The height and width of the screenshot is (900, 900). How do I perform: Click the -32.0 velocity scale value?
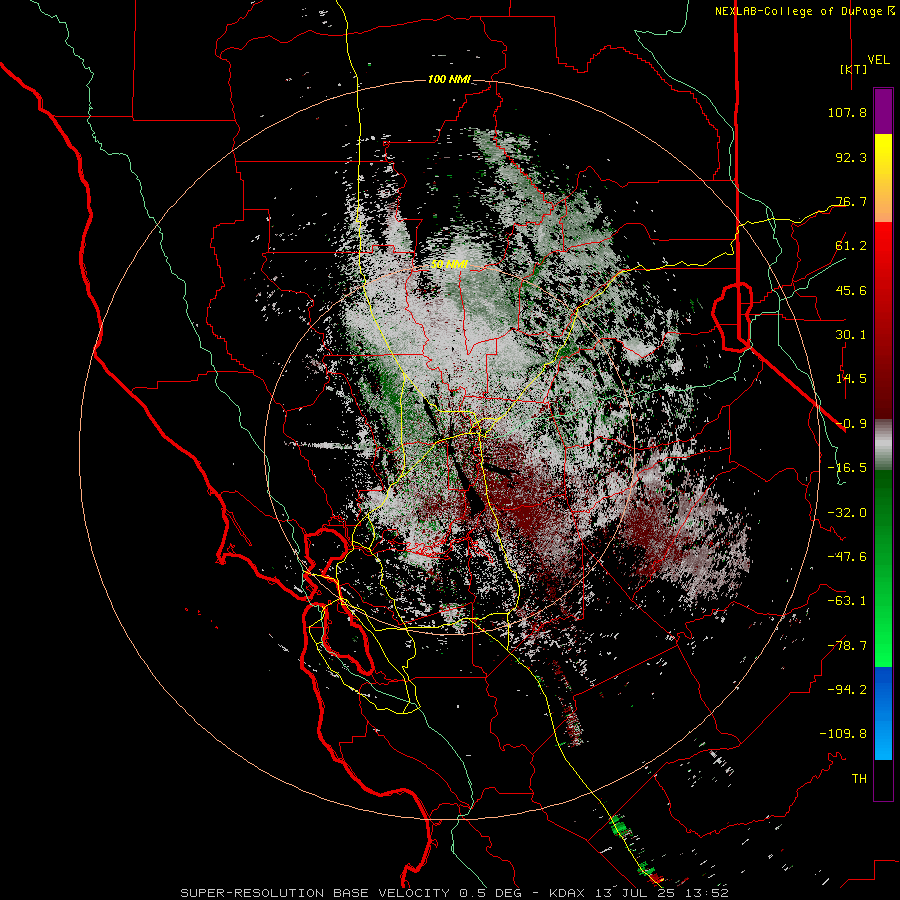[x=847, y=513]
